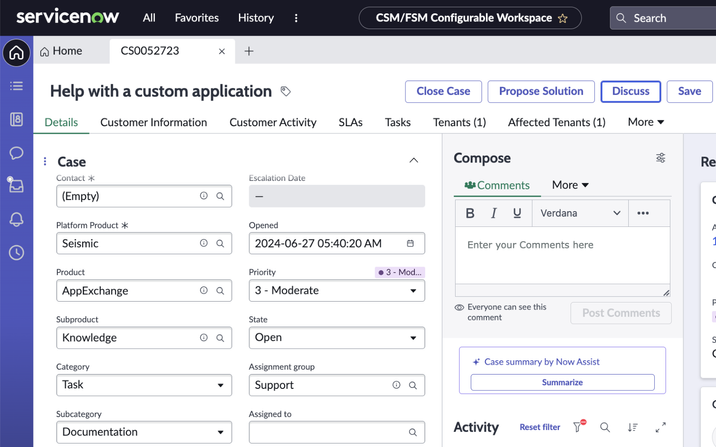
Task: Click the tag icon beside case title
Action: pos(285,91)
